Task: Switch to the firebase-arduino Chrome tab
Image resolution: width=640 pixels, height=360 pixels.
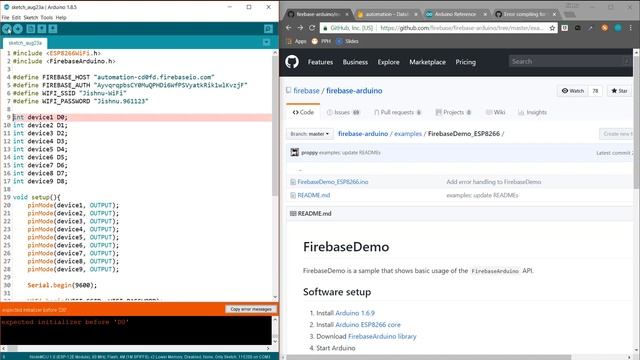Action: tap(318, 14)
